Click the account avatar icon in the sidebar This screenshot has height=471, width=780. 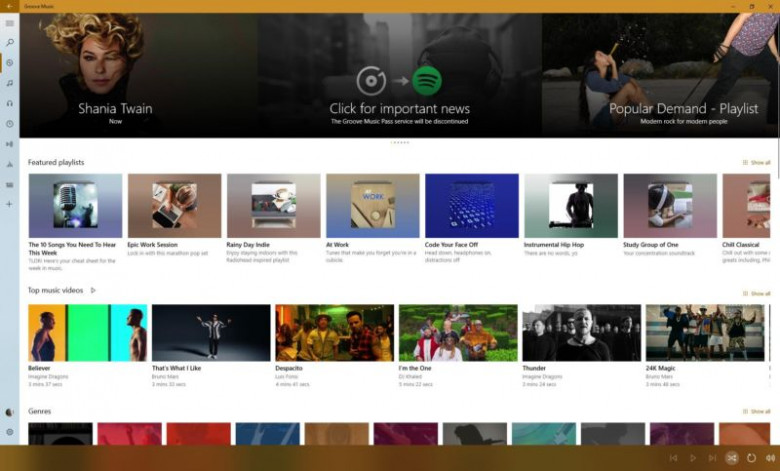pos(10,412)
